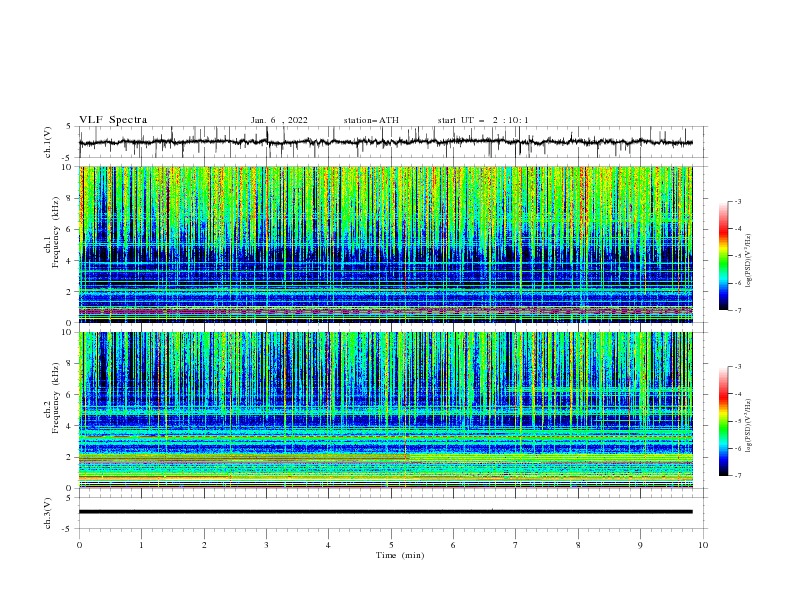Viewport: 792px width, 612px height.
Task: Click time axis tick label "0"
Action: (x=79, y=545)
